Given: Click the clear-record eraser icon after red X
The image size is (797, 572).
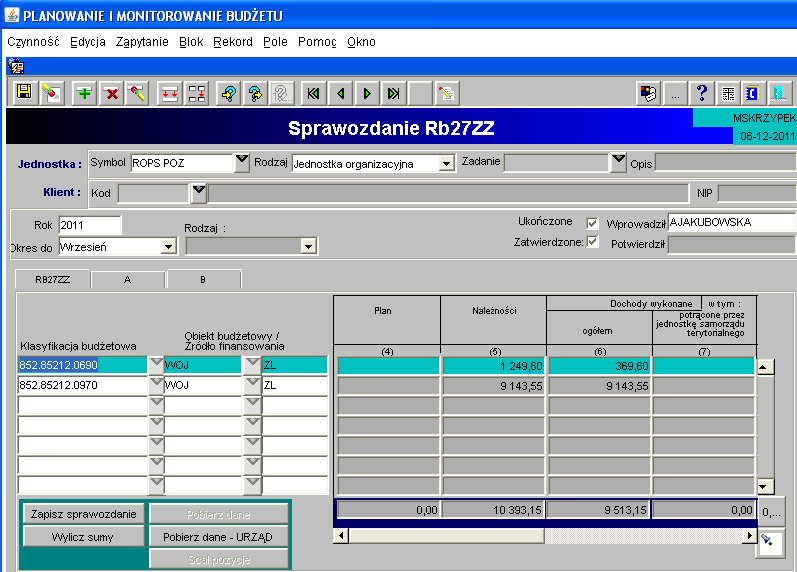Looking at the screenshot, I should pos(137,93).
